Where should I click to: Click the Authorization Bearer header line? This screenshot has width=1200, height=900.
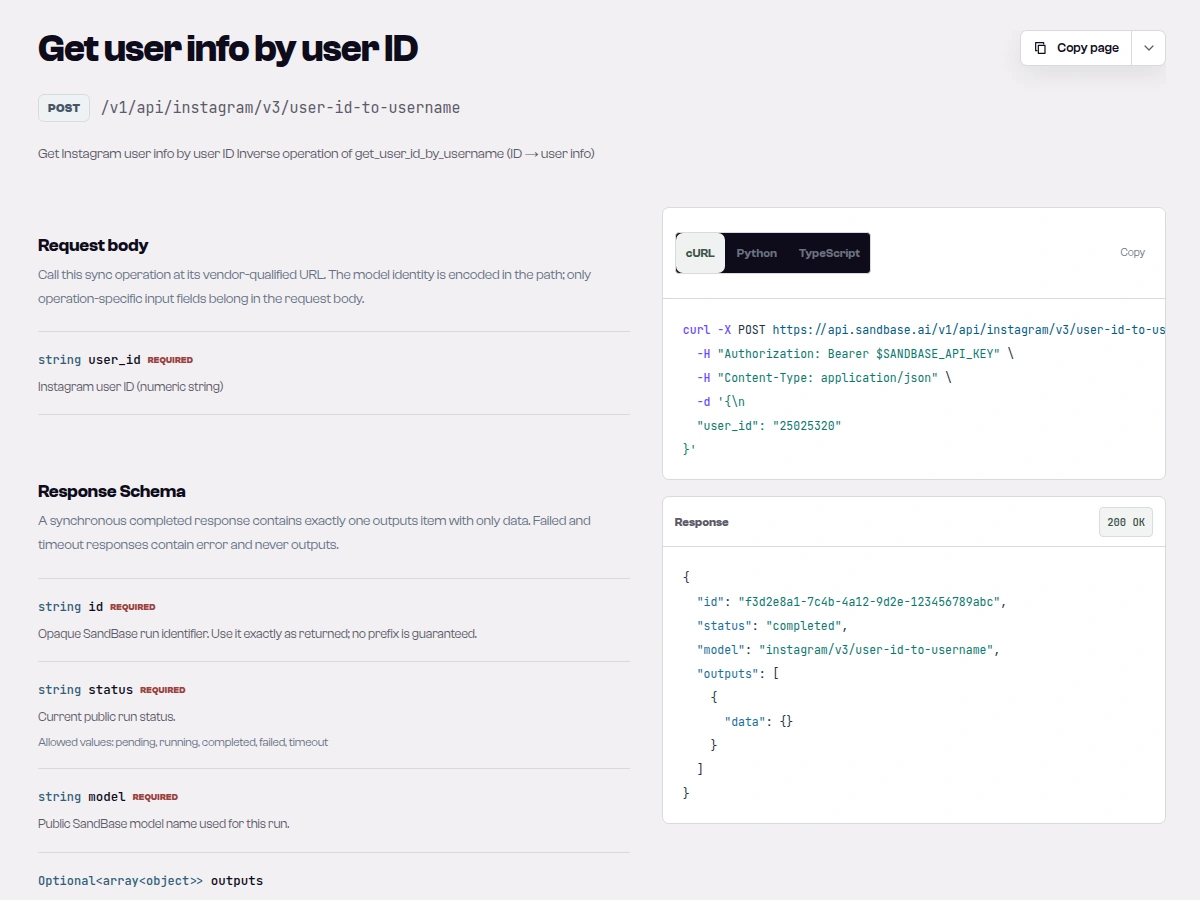click(x=855, y=353)
